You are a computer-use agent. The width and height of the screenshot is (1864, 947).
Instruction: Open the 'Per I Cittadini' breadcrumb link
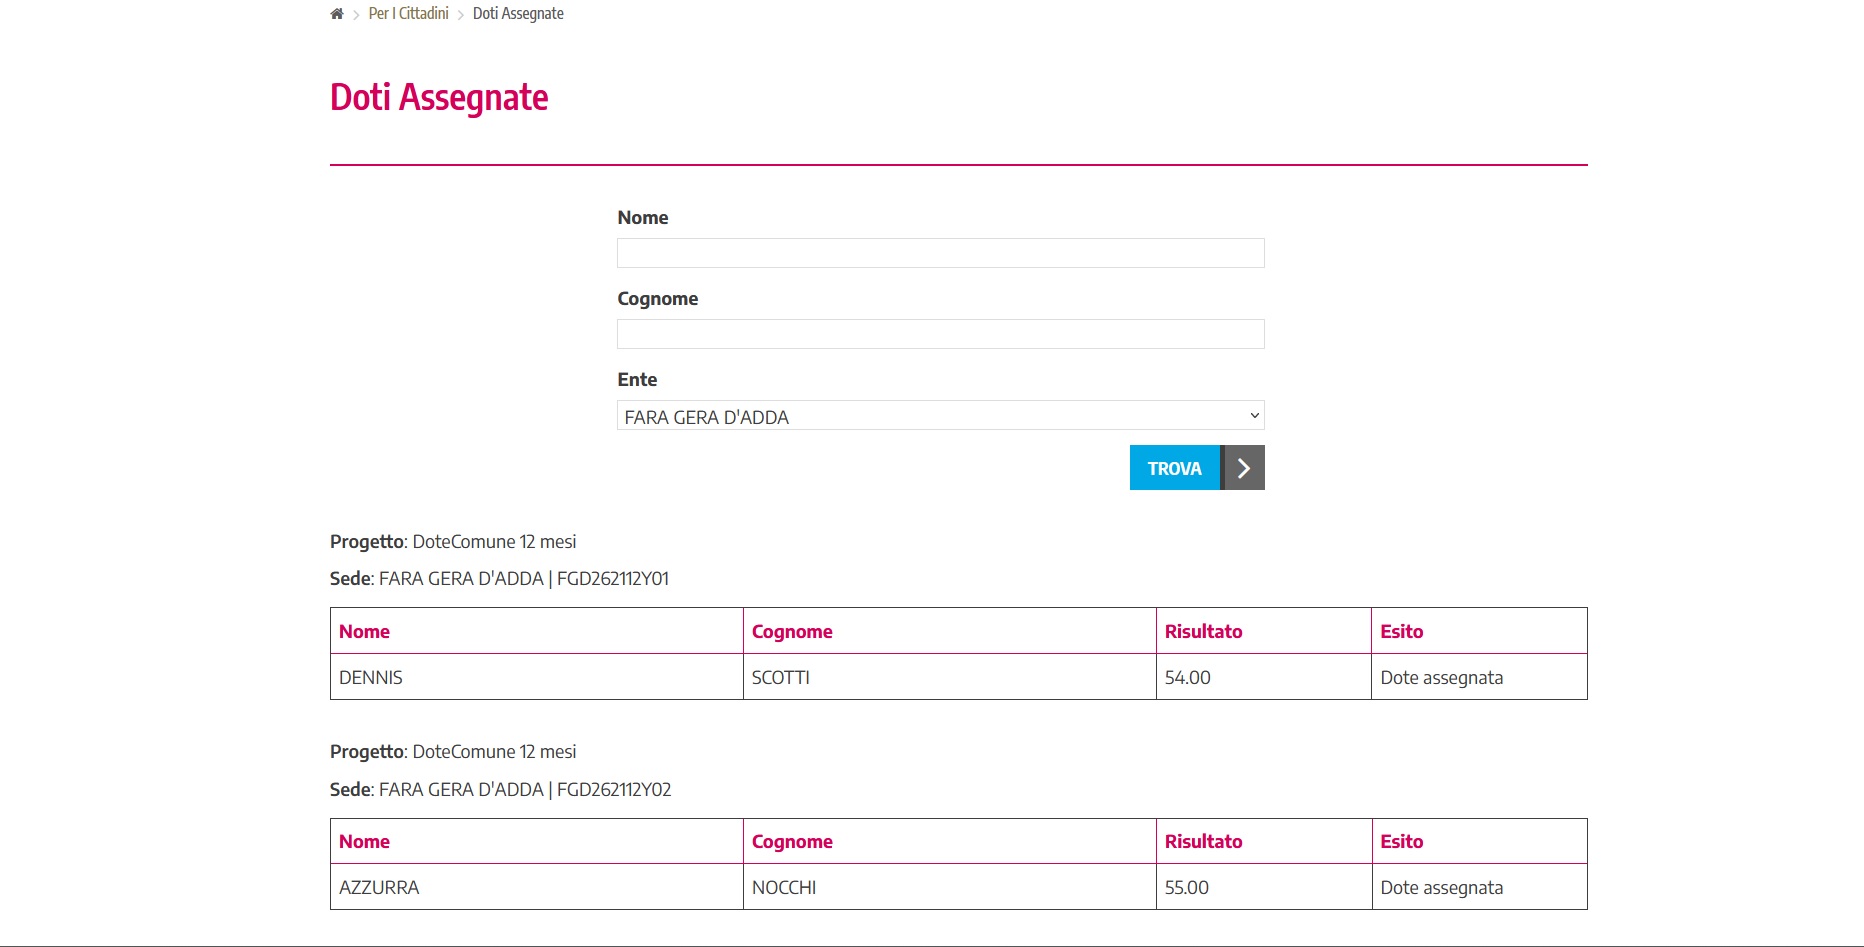tap(408, 14)
